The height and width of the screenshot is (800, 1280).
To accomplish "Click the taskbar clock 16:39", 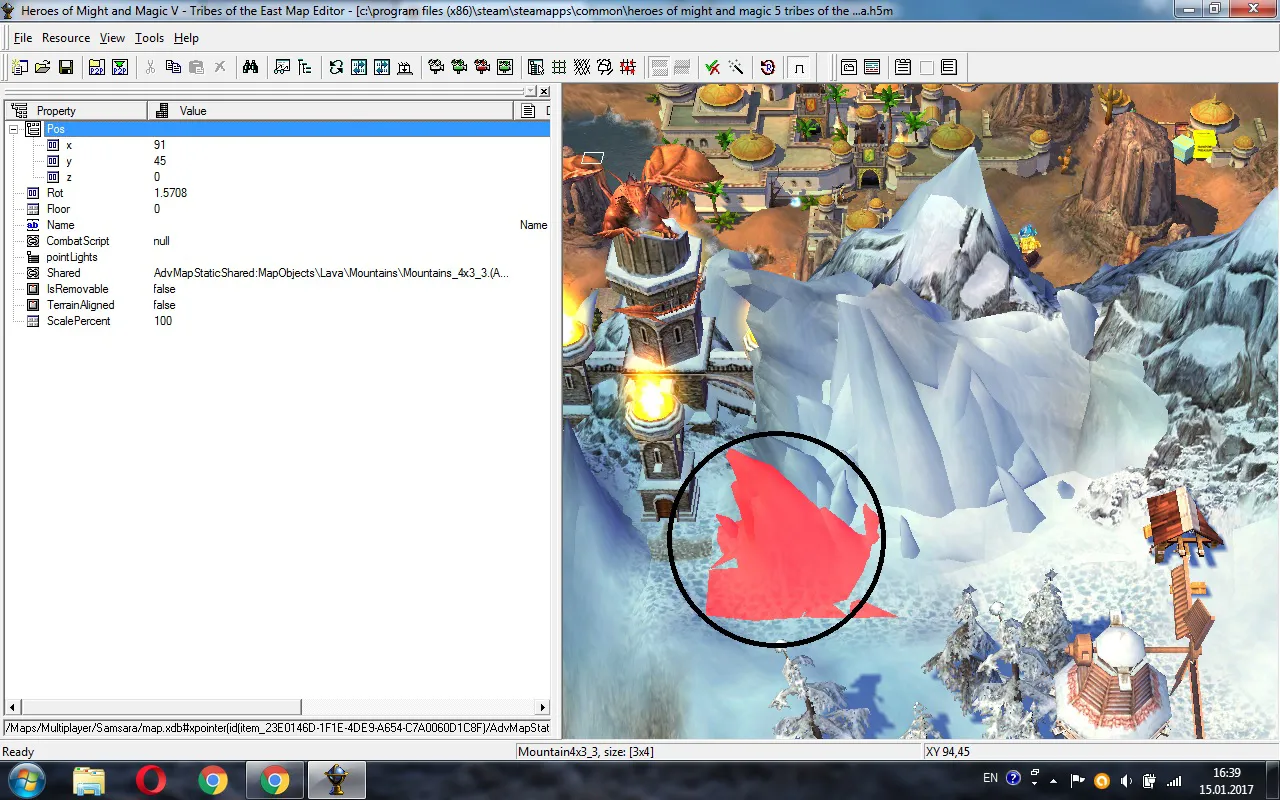I will click(x=1226, y=772).
